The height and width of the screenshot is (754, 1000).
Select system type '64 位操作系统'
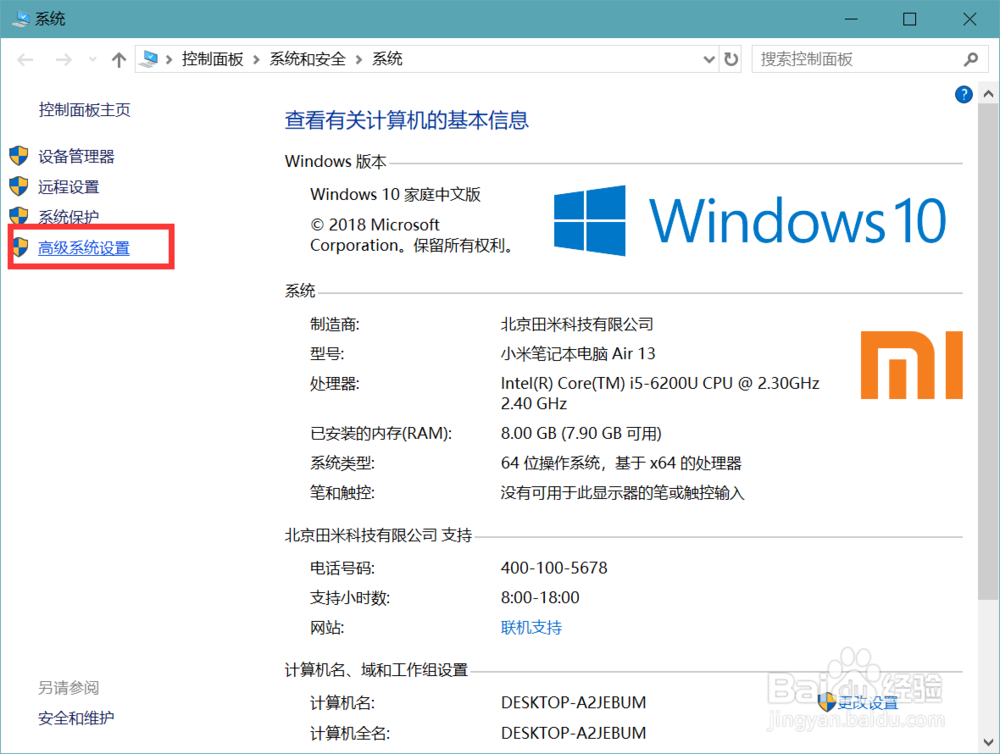(550, 463)
